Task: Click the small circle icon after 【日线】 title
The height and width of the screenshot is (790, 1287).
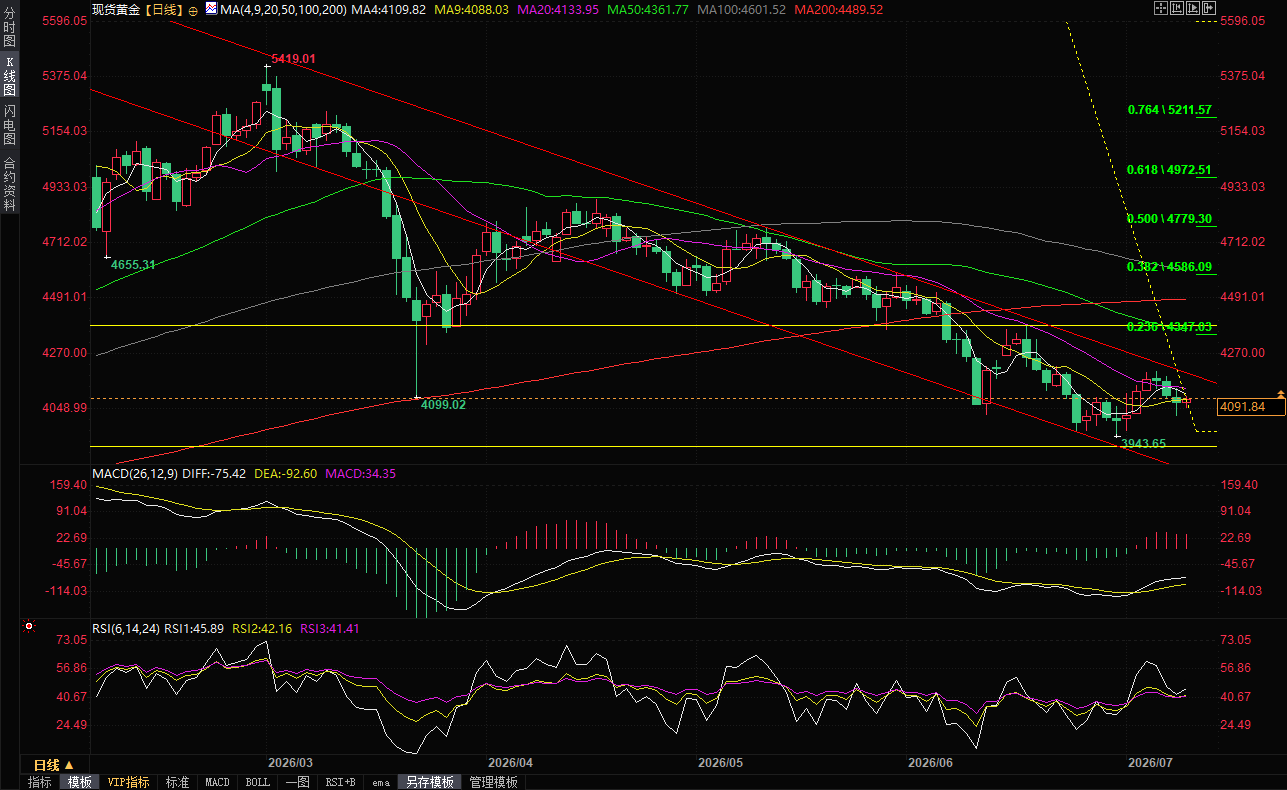Action: (x=192, y=9)
